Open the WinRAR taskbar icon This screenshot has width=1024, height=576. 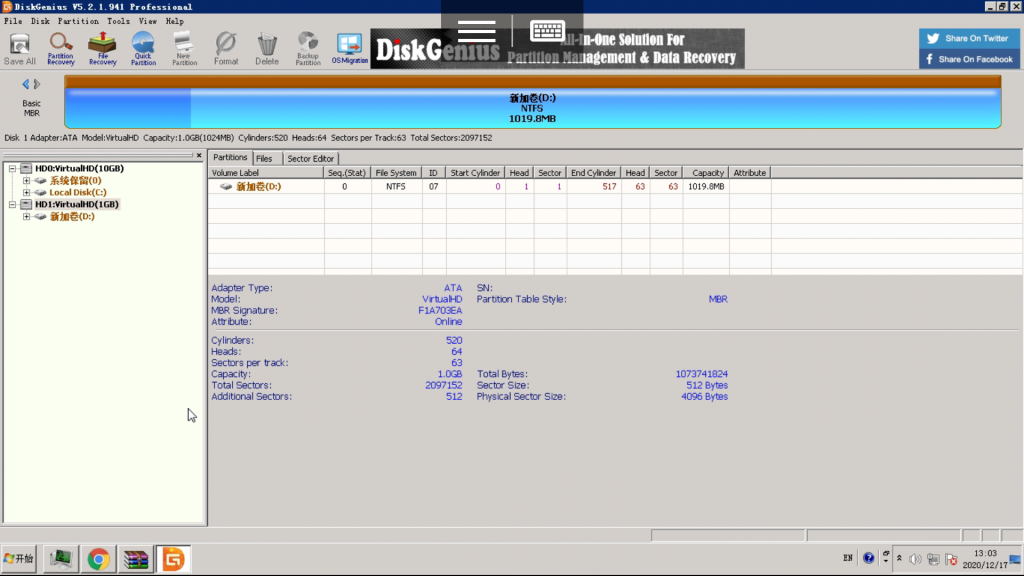click(x=136, y=560)
